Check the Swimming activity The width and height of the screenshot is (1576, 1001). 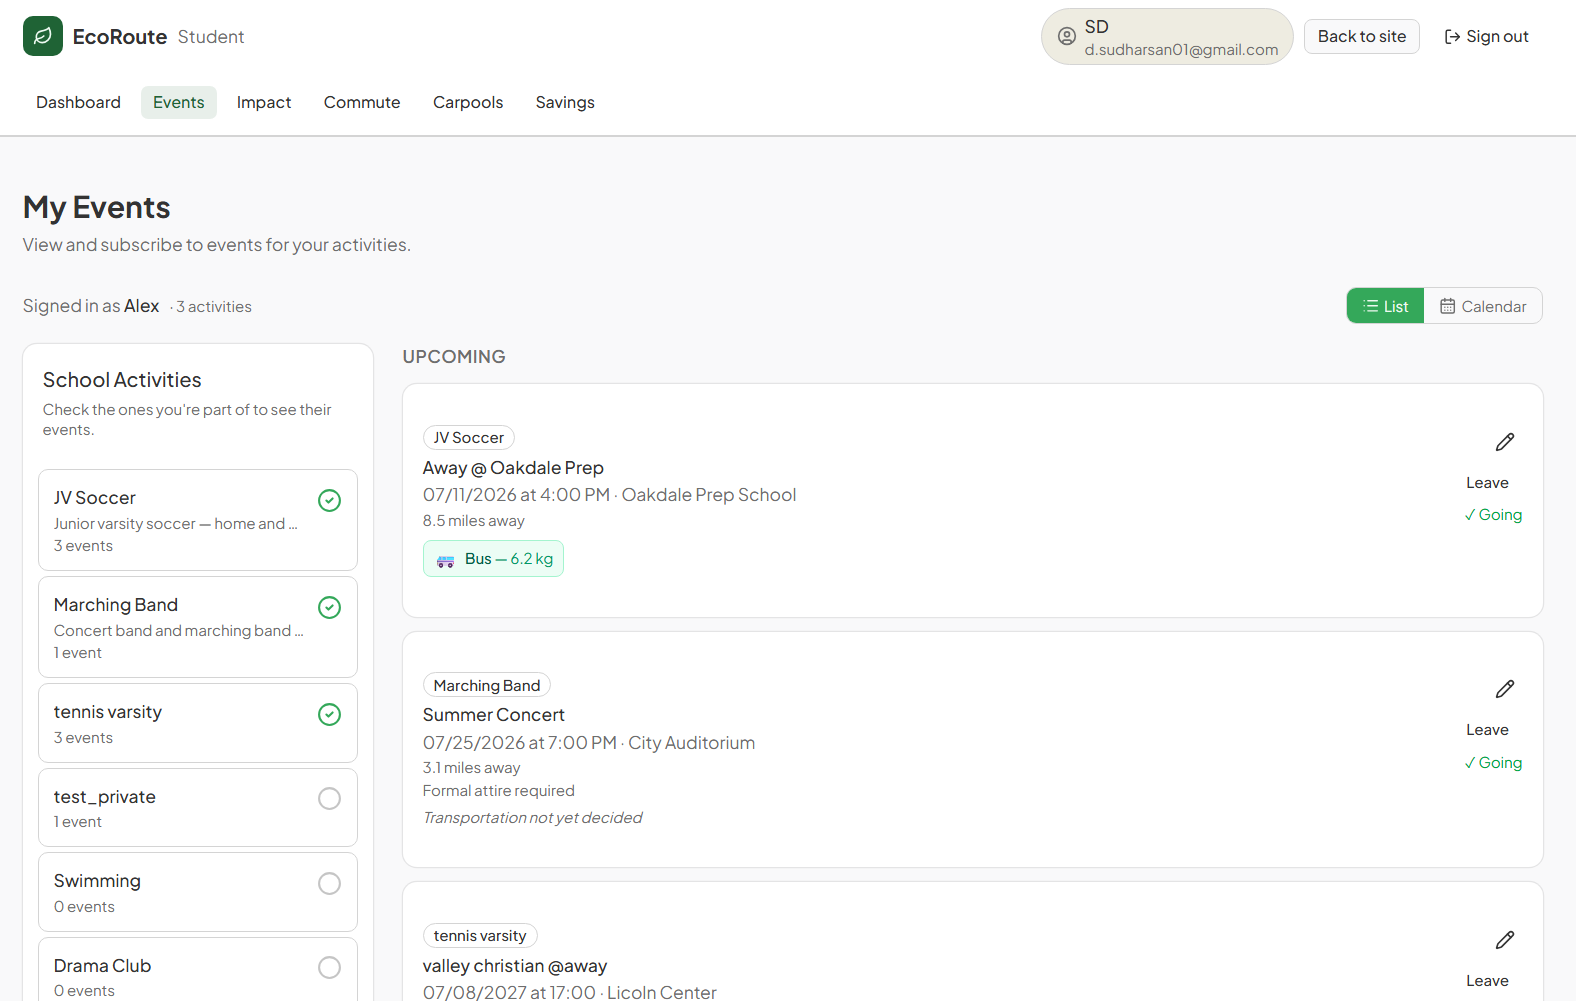coord(329,883)
